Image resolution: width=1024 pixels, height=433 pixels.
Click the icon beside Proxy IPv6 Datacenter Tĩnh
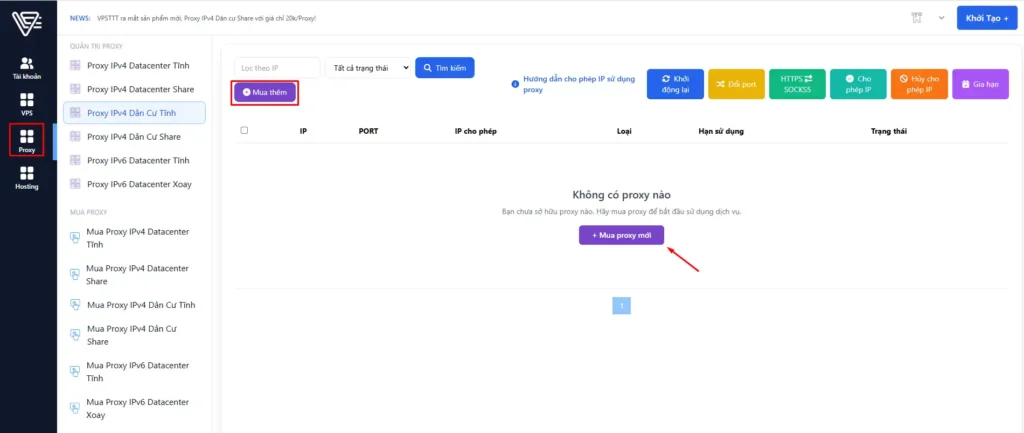click(75, 160)
